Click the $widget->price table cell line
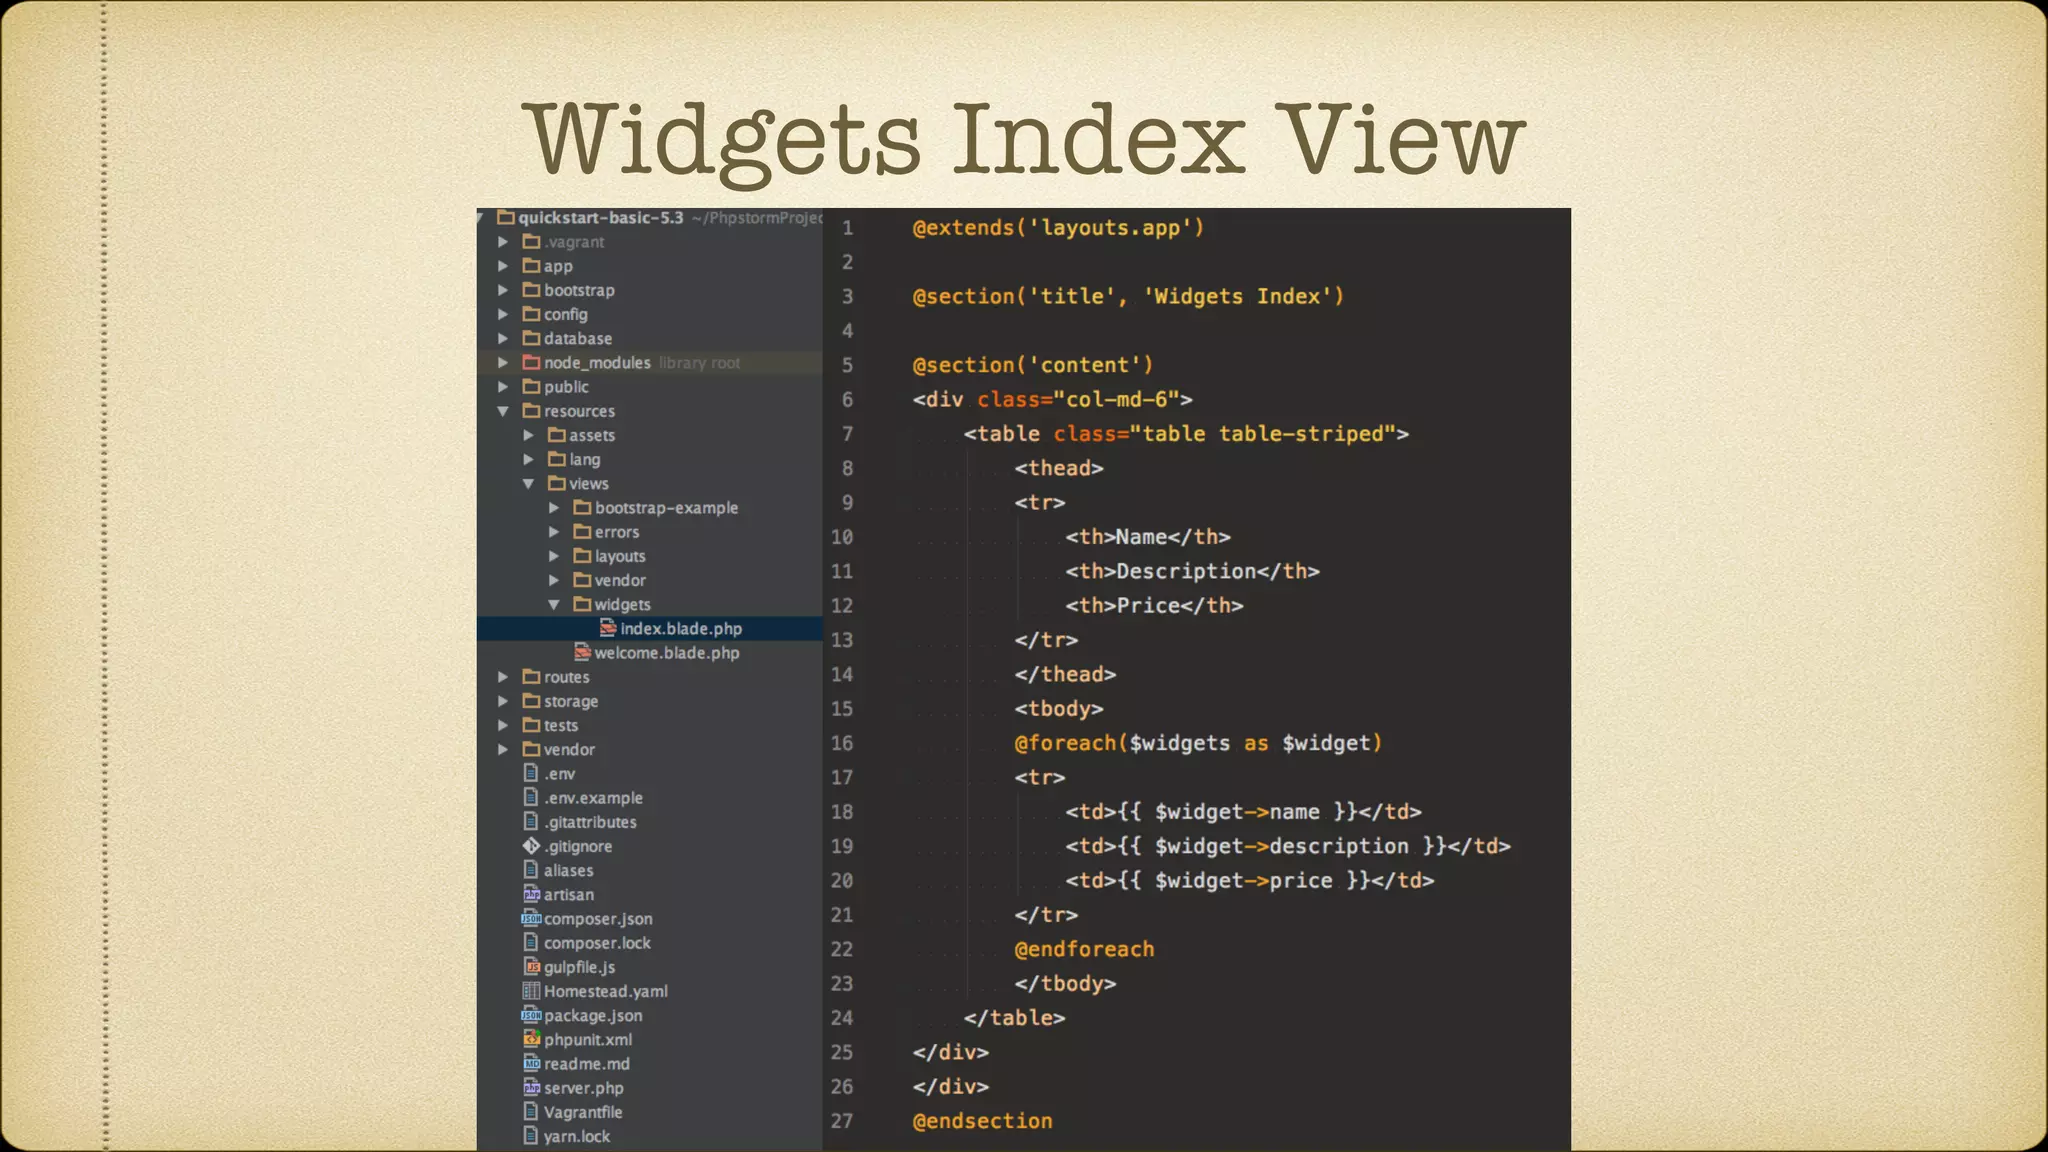Viewport: 2048px width, 1152px height. click(1250, 880)
